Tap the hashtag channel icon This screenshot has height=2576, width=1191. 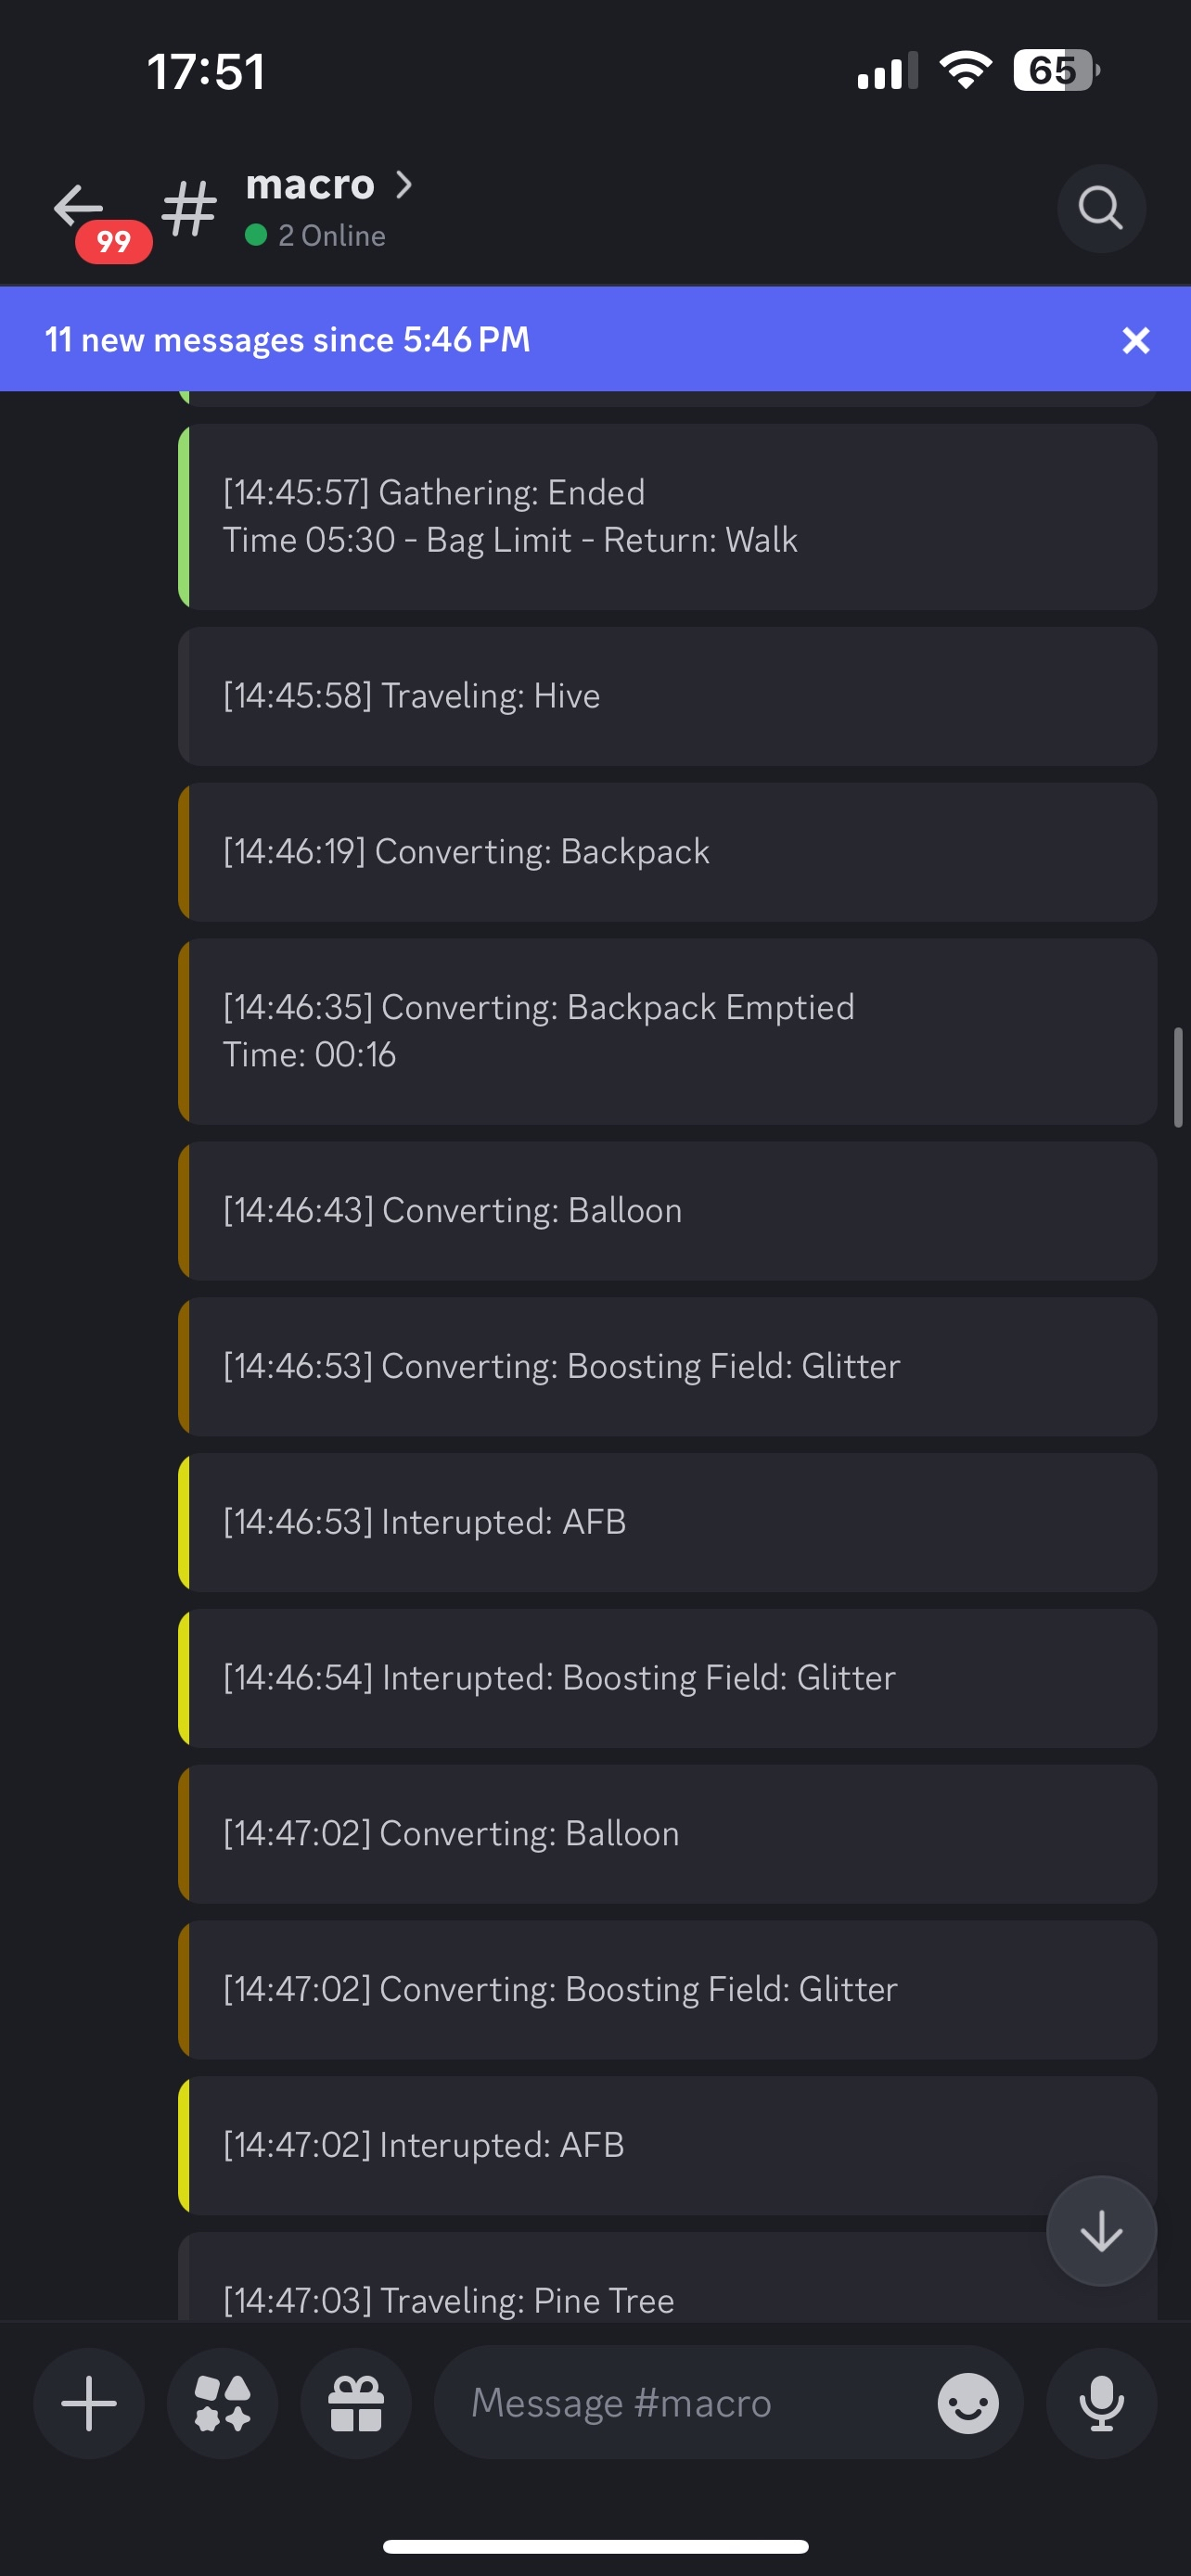click(189, 208)
